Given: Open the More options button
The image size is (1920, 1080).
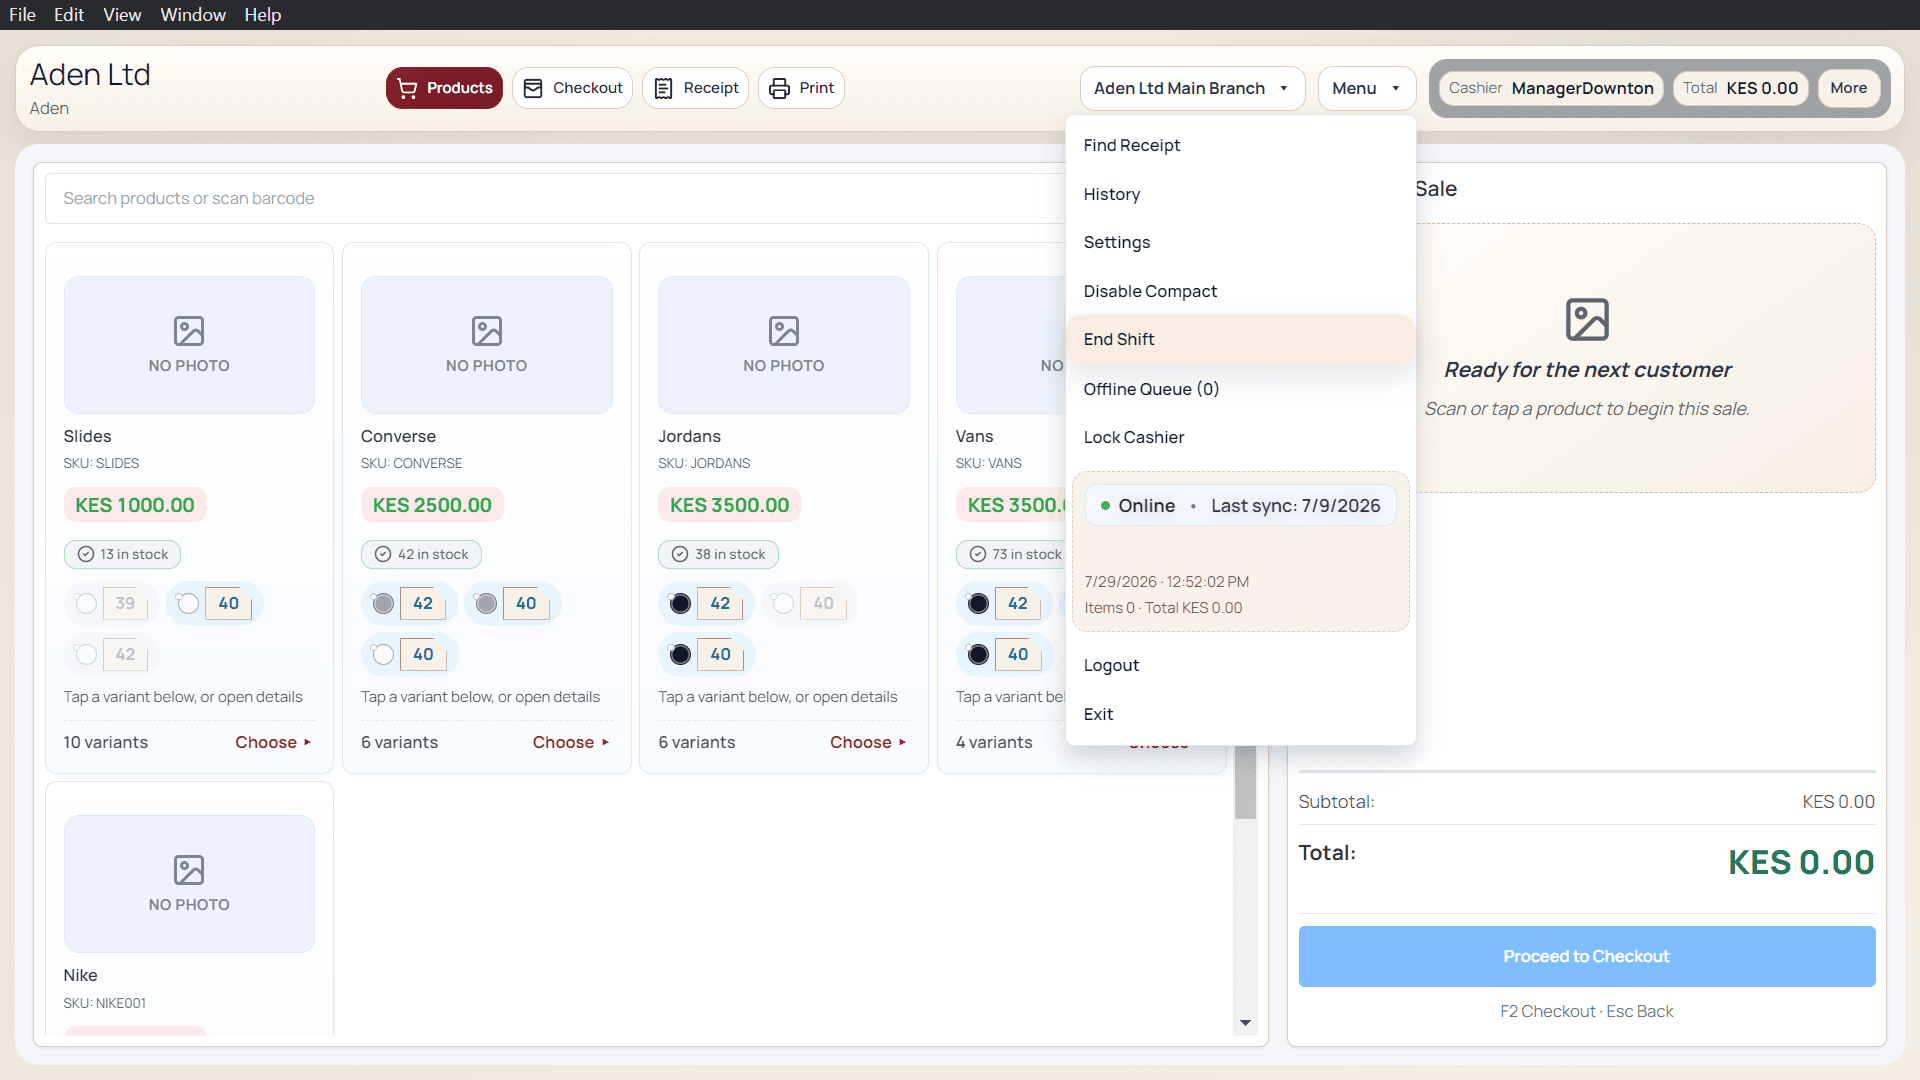Looking at the screenshot, I should point(1848,88).
